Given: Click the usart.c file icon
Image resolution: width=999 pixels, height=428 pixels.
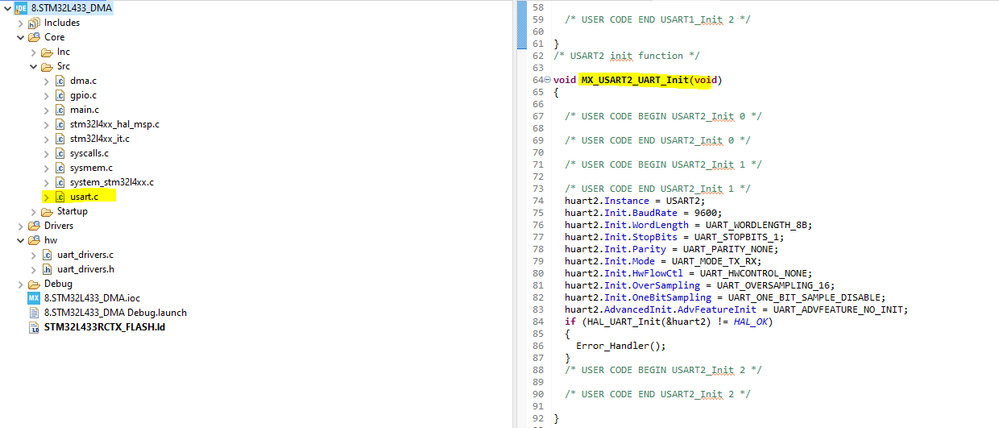Looking at the screenshot, I should [59, 197].
